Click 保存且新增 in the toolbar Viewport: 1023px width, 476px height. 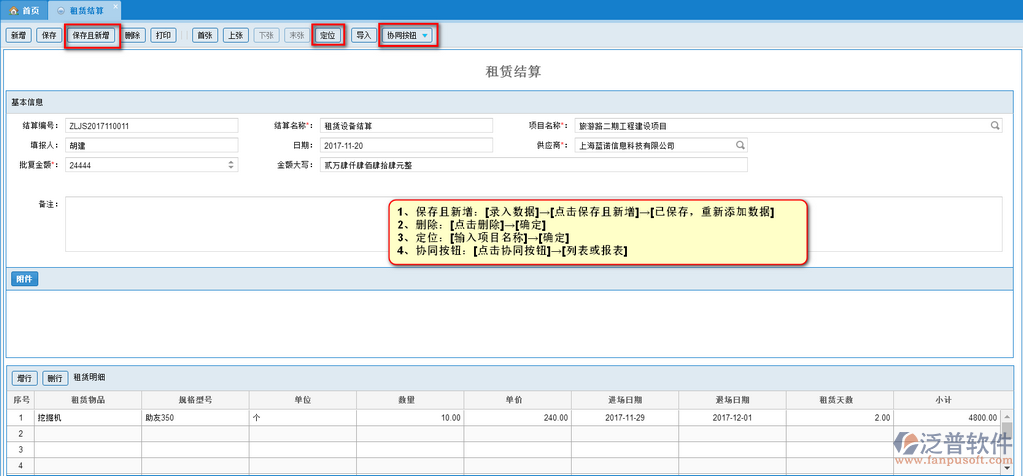pyautogui.click(x=93, y=35)
